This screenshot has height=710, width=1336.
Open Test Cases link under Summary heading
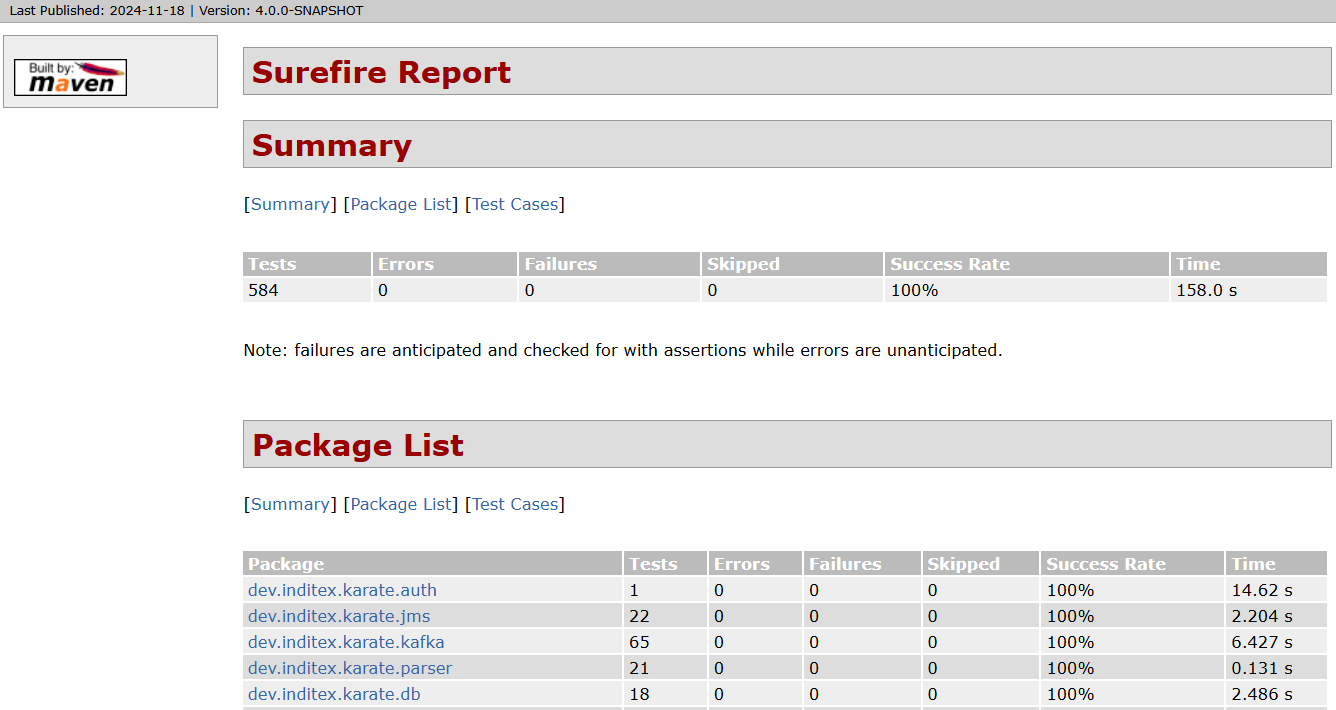(x=515, y=204)
